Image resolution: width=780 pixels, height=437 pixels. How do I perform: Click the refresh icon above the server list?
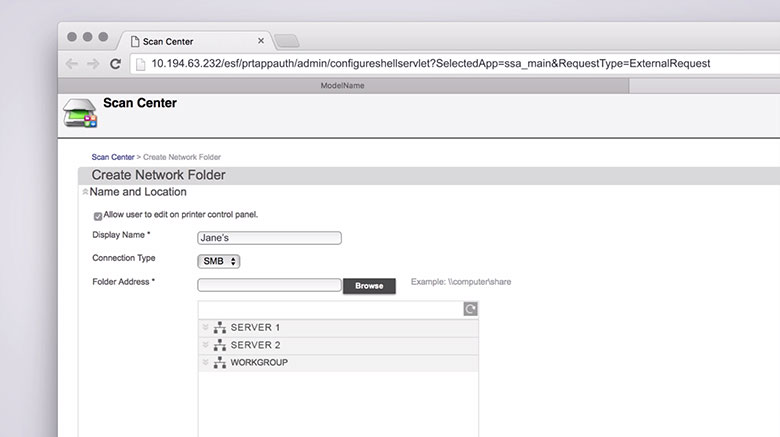[x=470, y=310]
